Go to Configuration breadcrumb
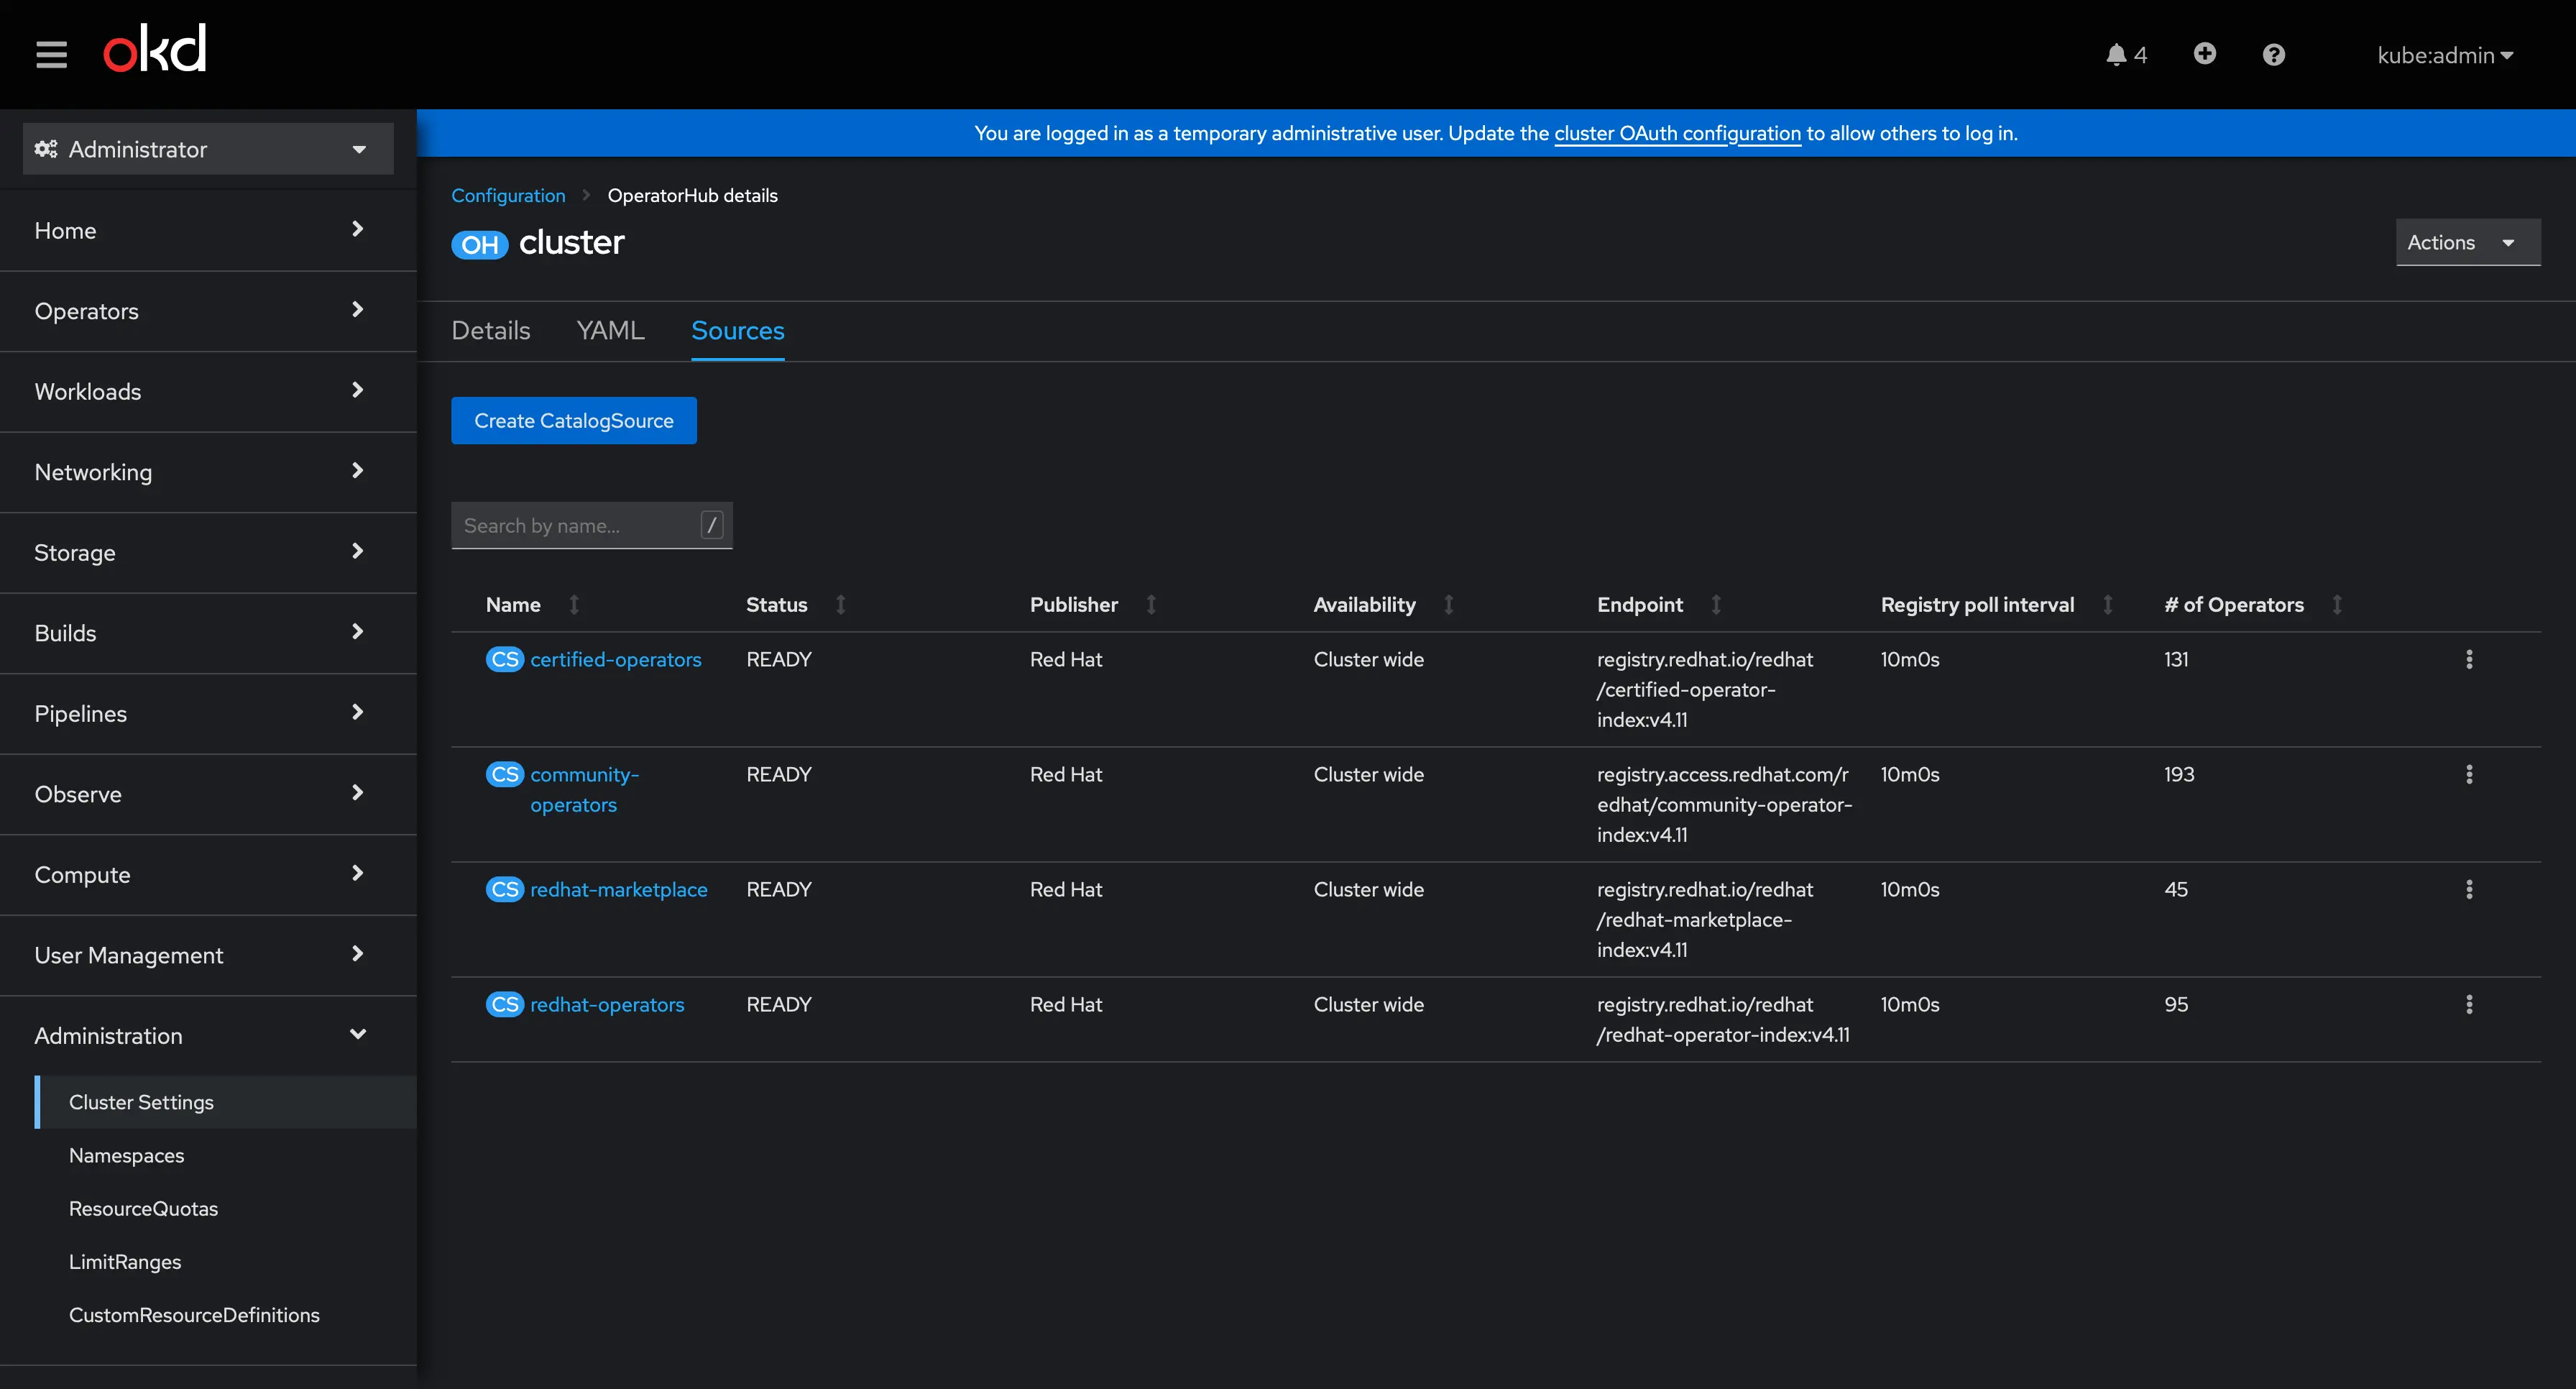The width and height of the screenshot is (2576, 1389). pos(508,195)
